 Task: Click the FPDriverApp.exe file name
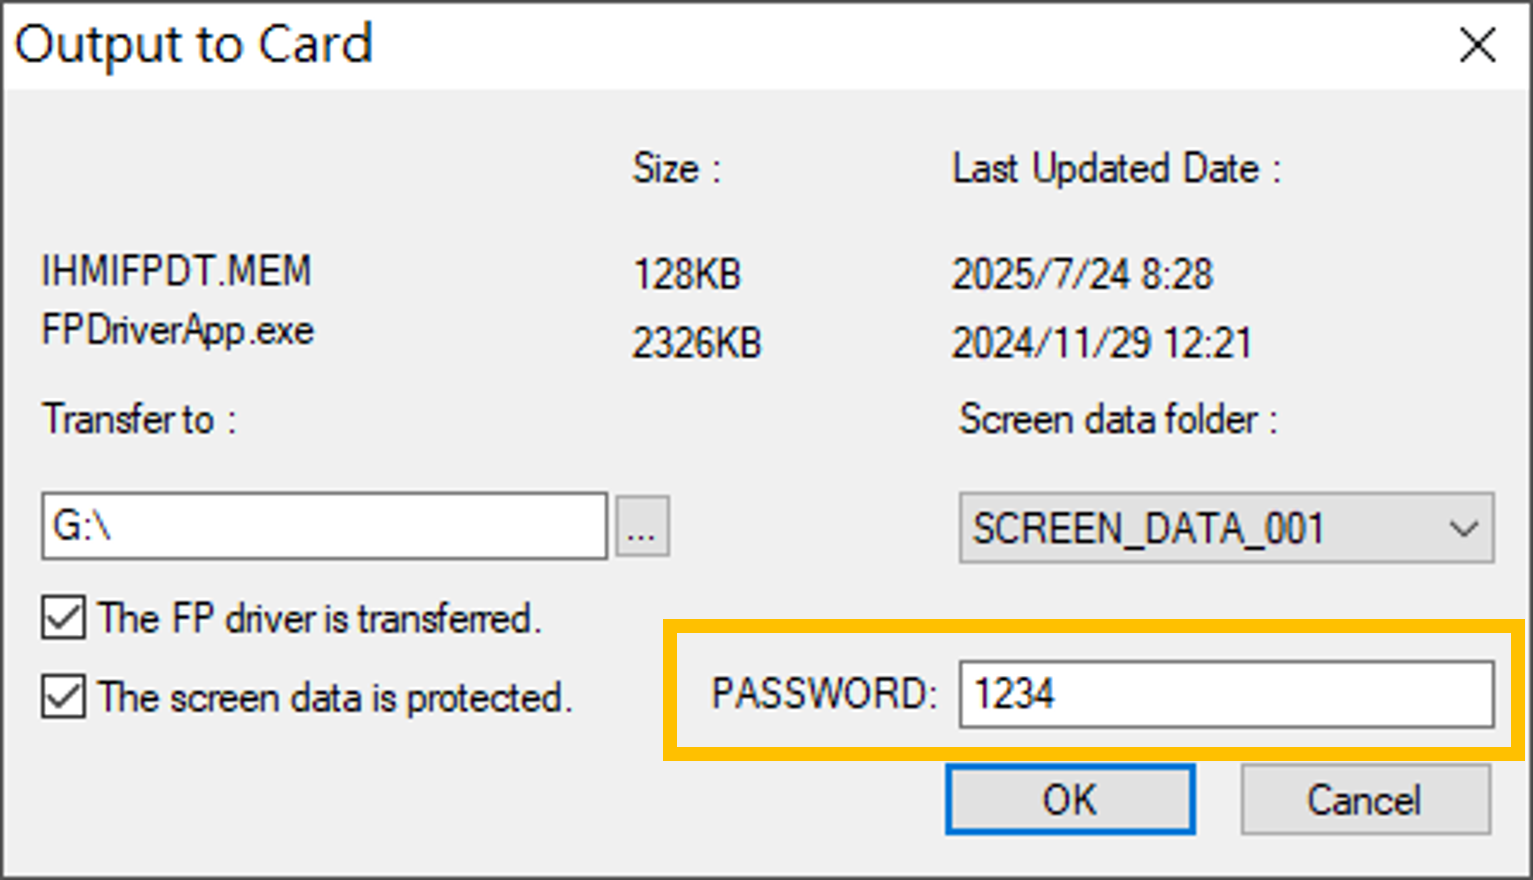pos(178,331)
